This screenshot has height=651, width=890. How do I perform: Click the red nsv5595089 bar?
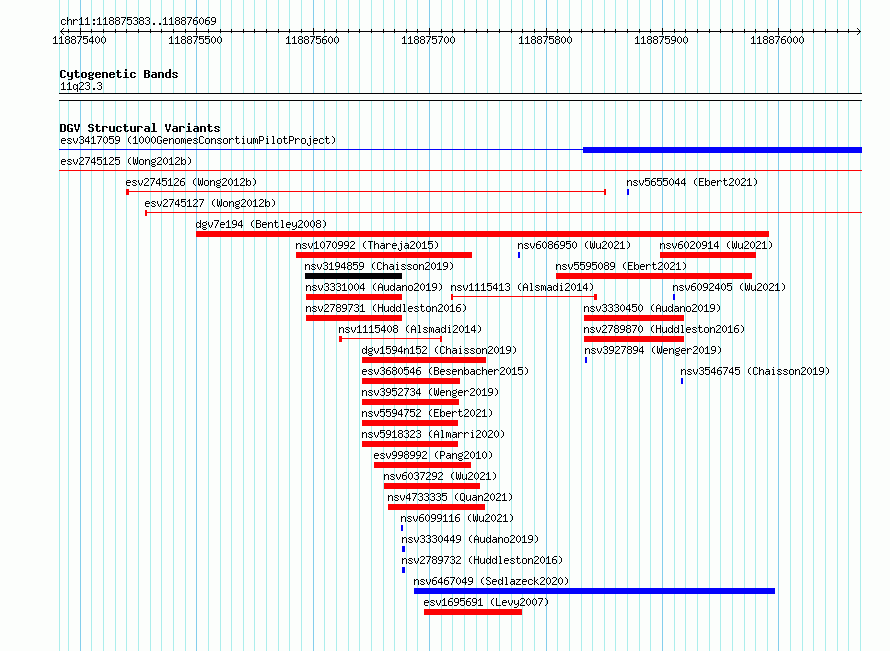[x=654, y=276]
